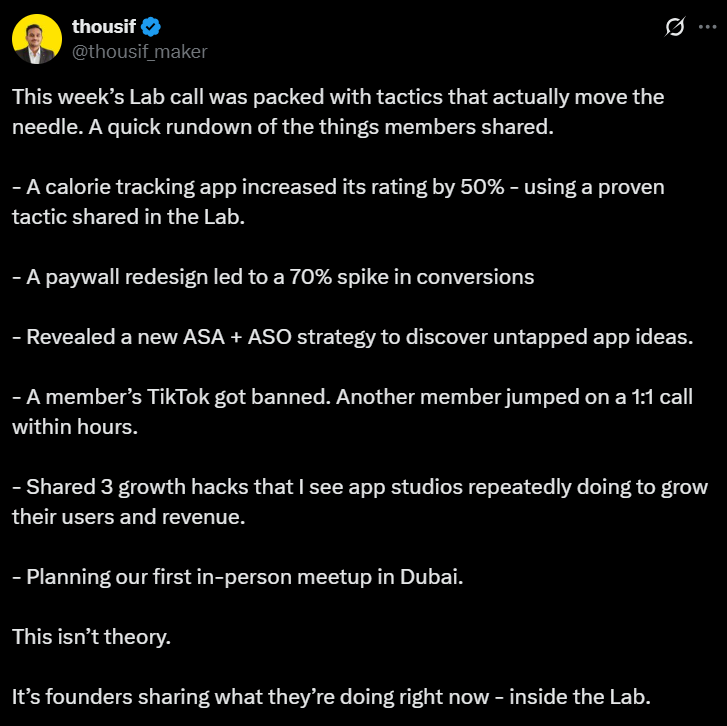Screen dimensions: 727x726
Task: Open the Grok explain-post icon
Action: coord(674,27)
